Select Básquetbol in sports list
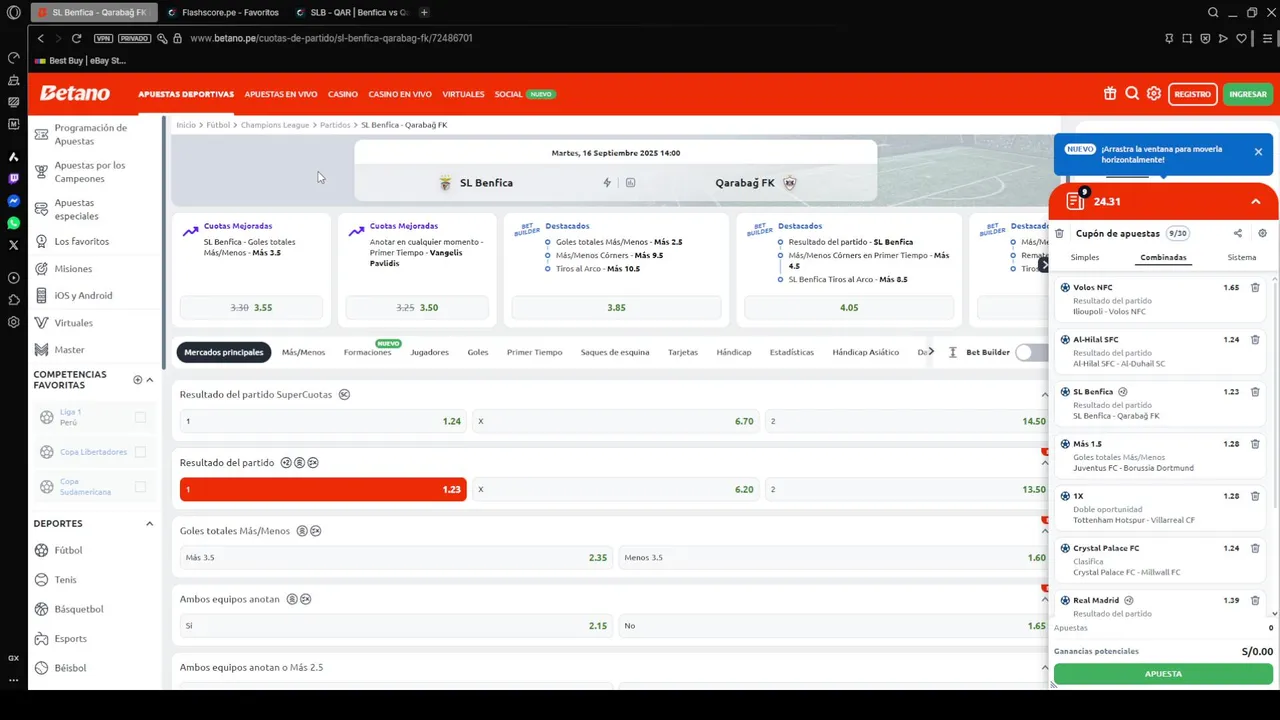Image resolution: width=1280 pixels, height=720 pixels. point(79,609)
